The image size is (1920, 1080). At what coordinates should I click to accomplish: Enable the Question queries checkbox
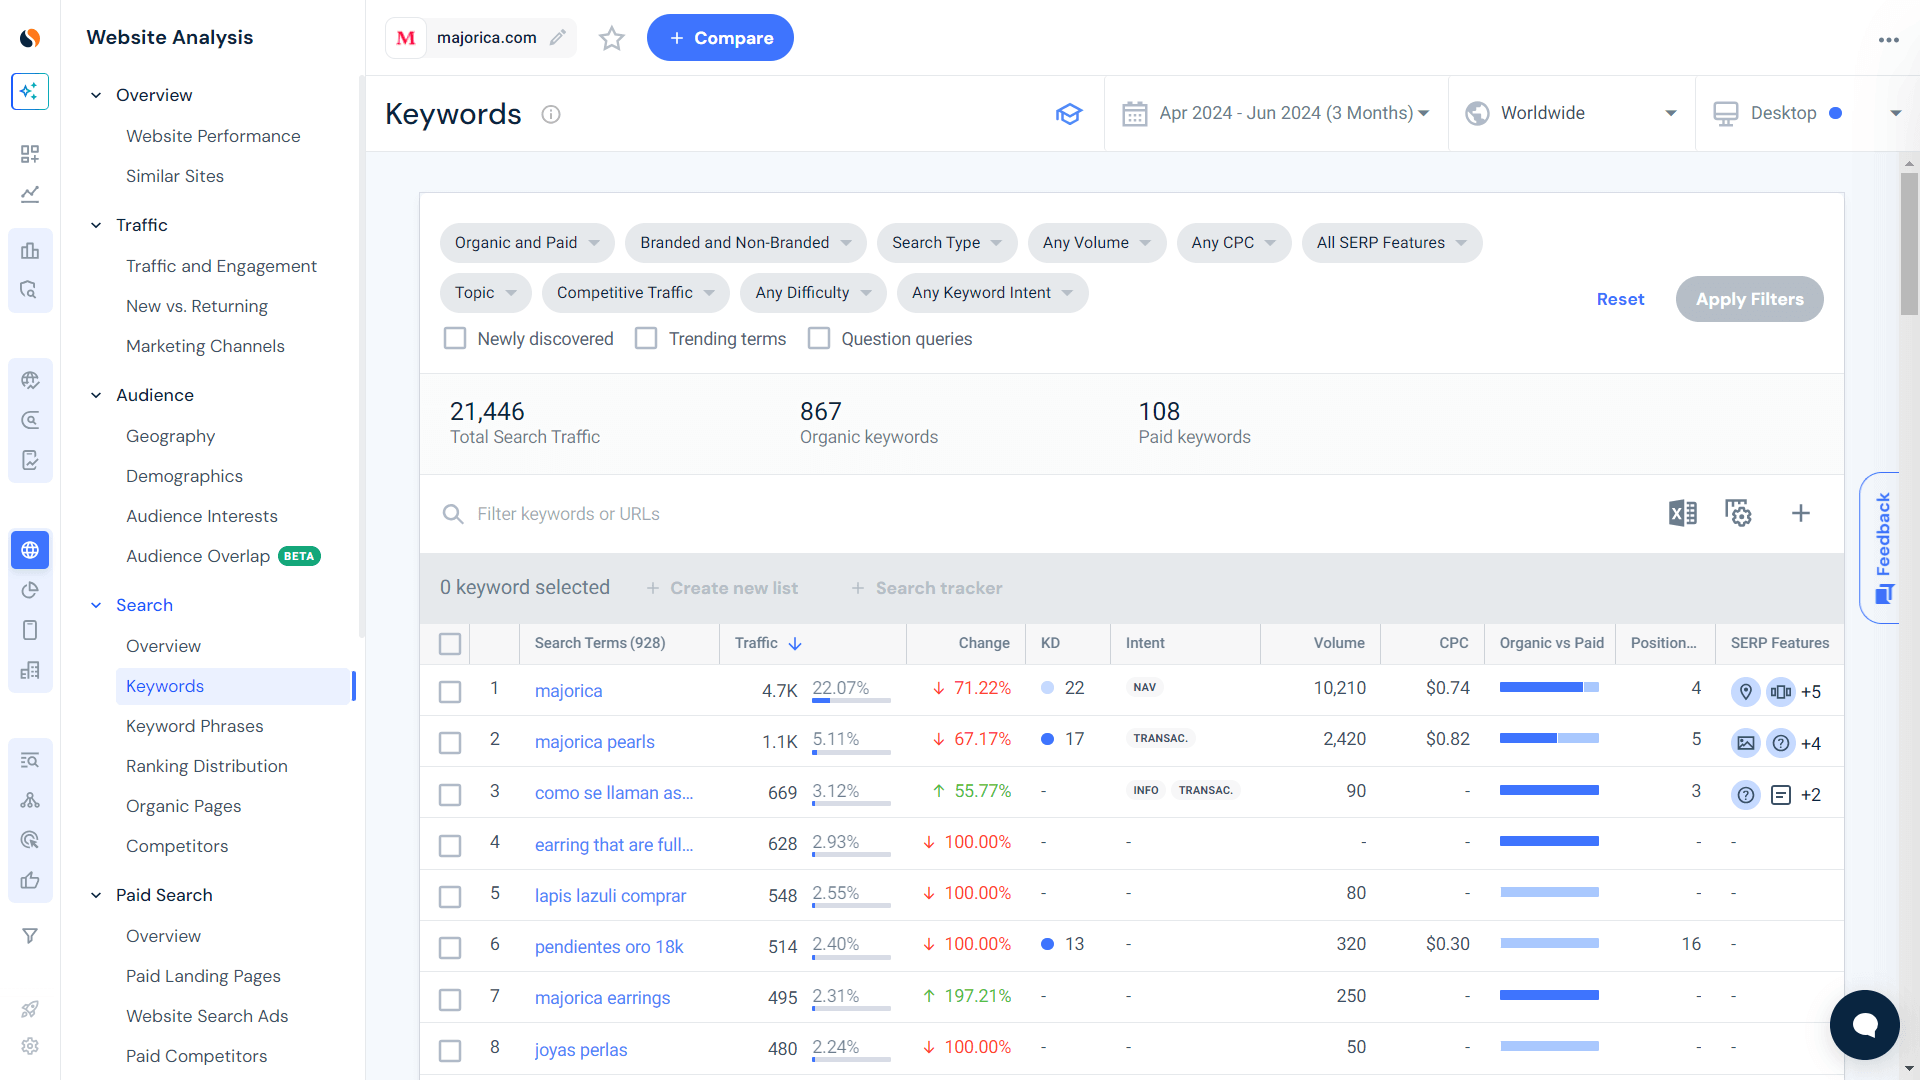[x=819, y=339]
